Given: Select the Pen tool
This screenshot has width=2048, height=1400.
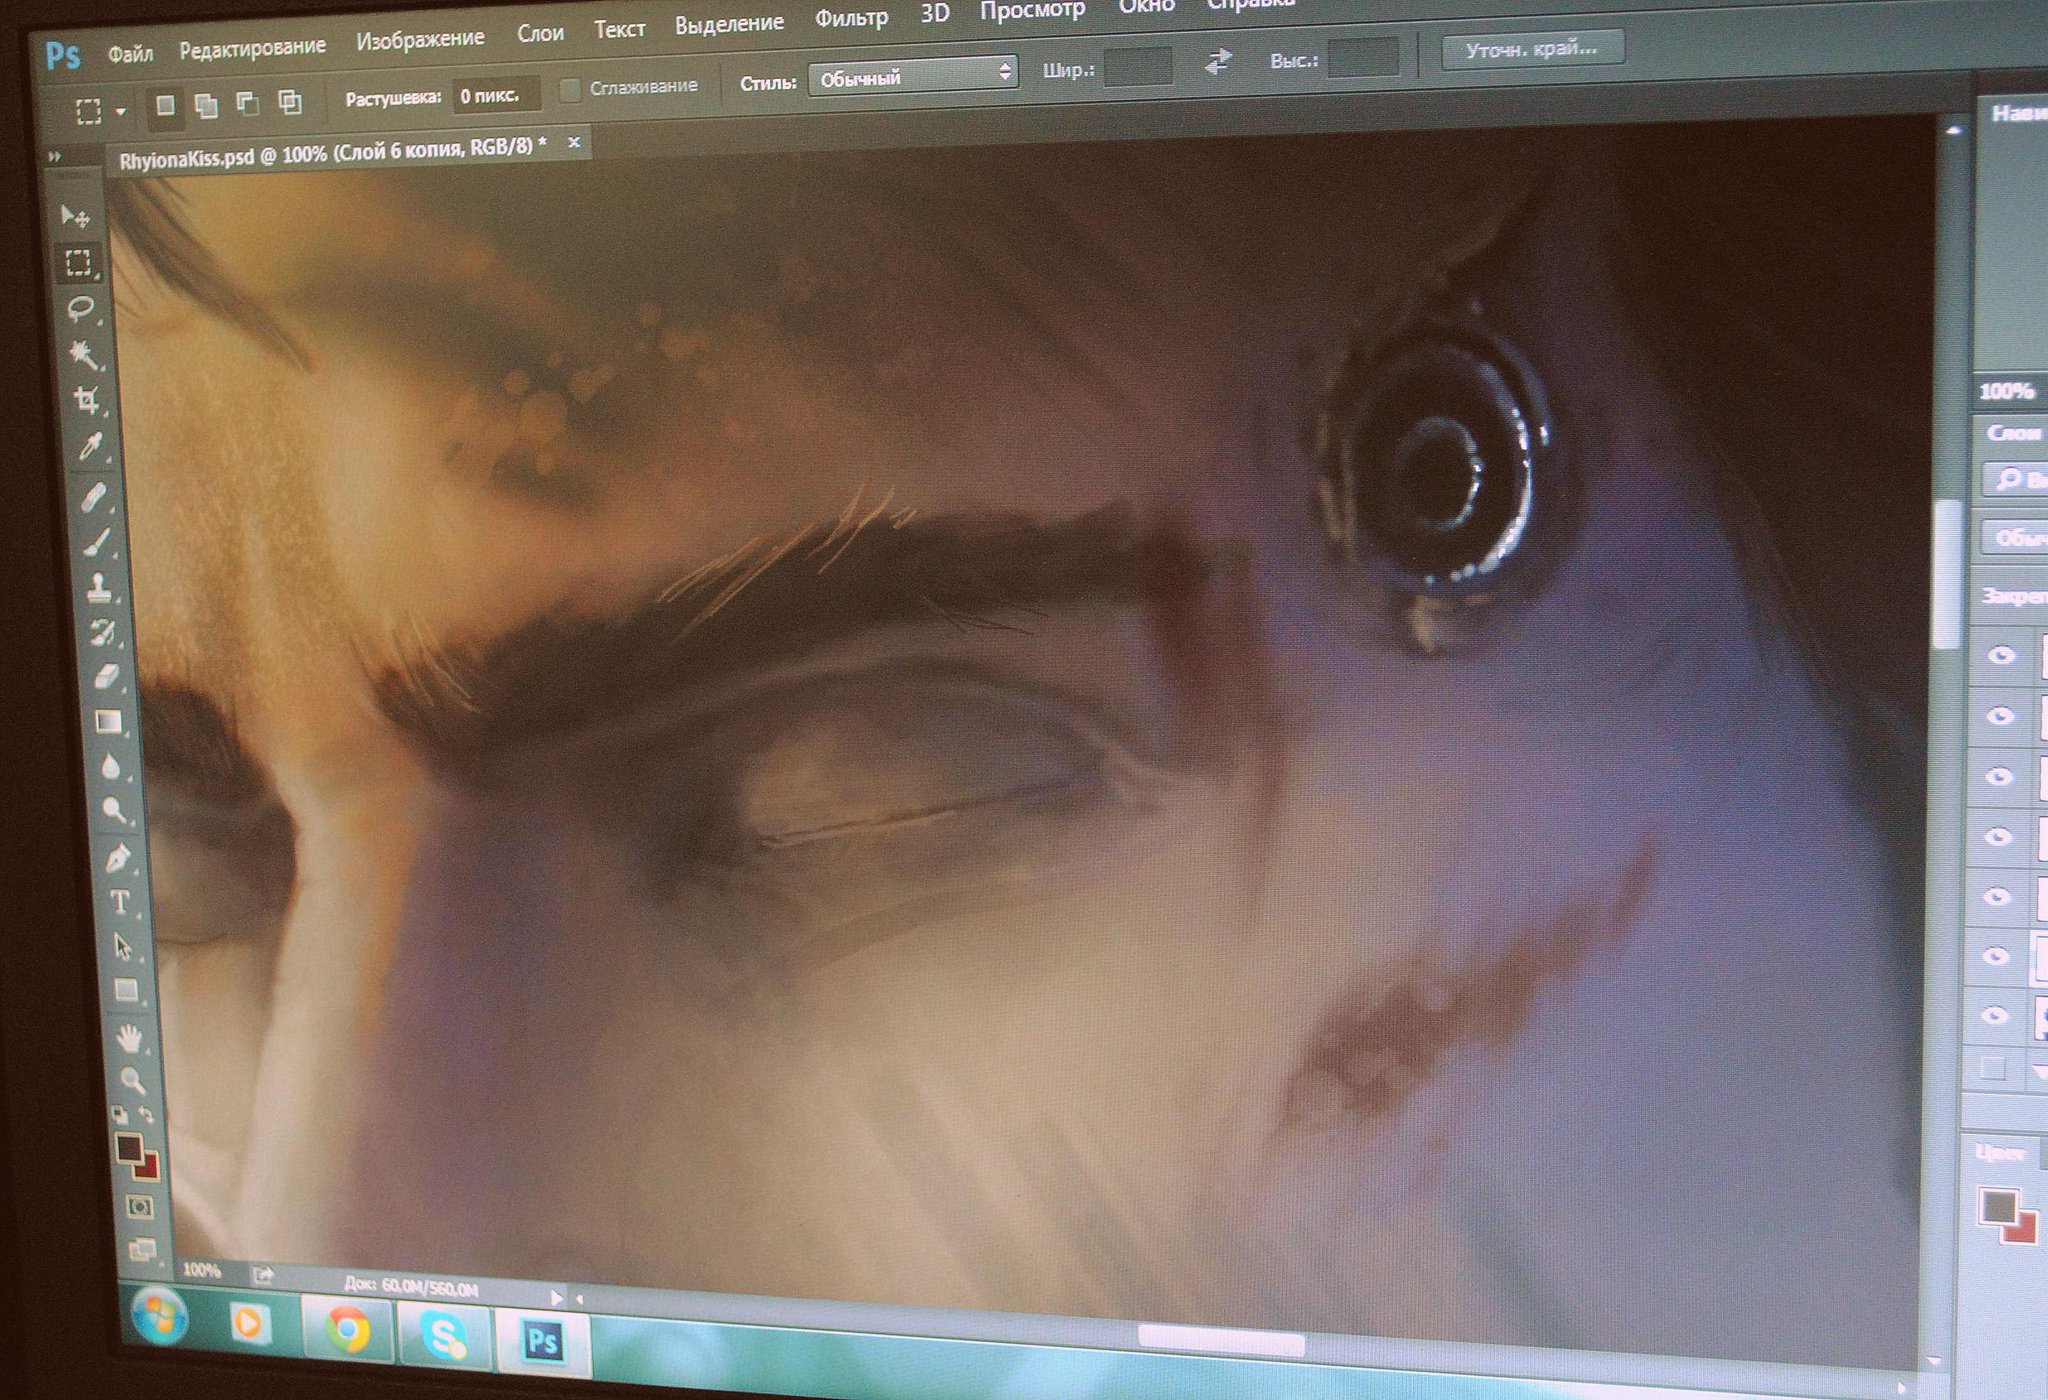Looking at the screenshot, I should click(x=118, y=858).
